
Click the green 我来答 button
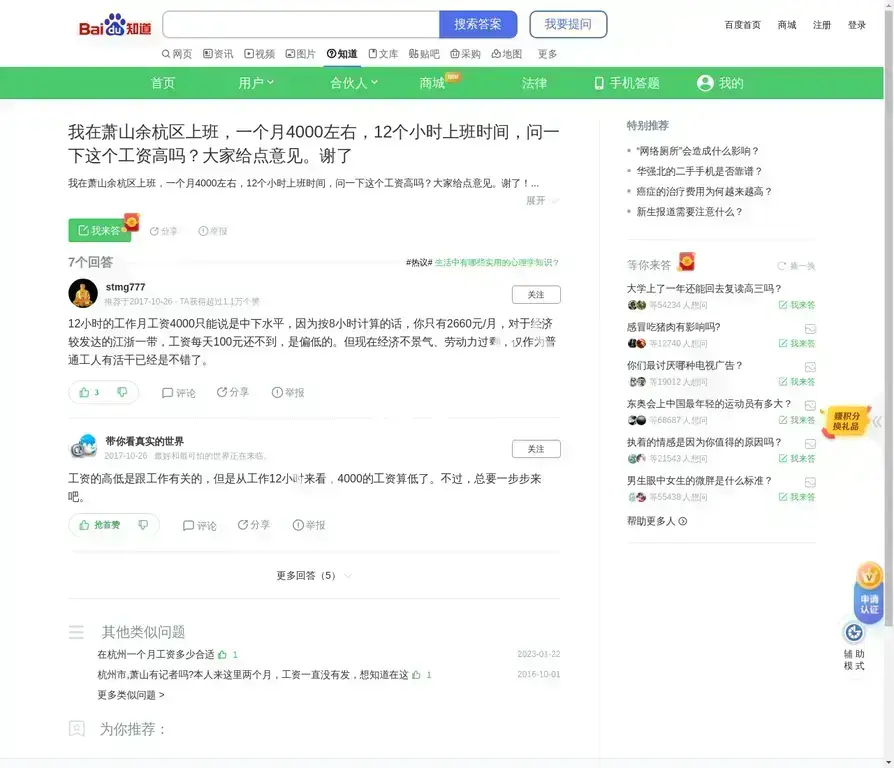99,231
